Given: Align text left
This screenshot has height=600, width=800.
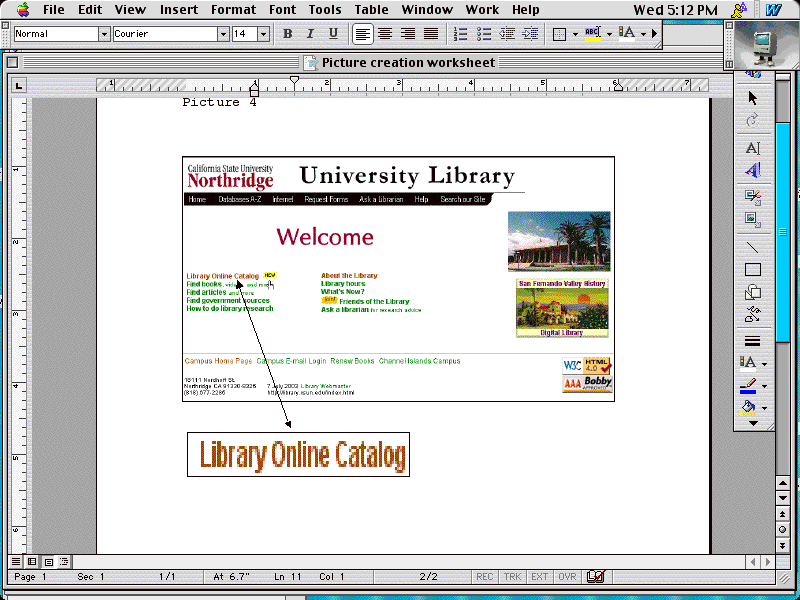Looking at the screenshot, I should [x=362, y=34].
